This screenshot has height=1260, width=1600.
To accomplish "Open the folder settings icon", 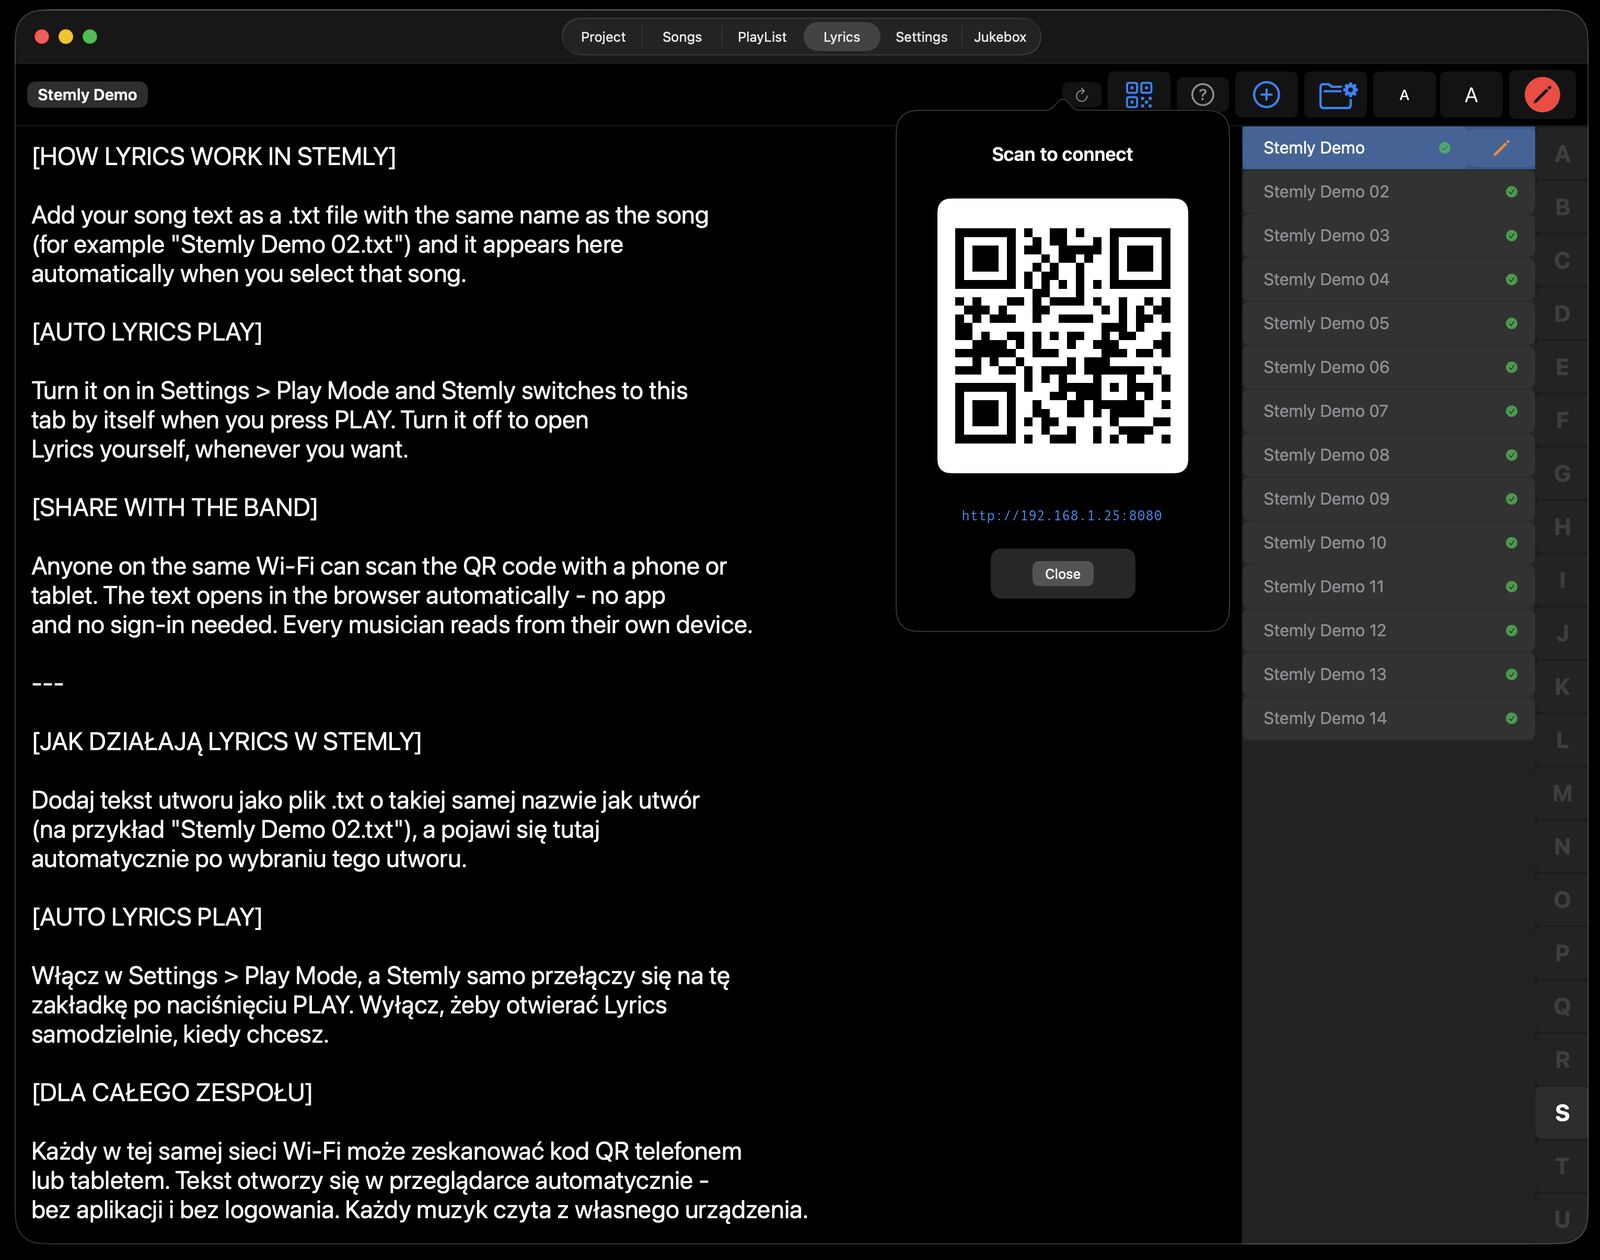I will point(1337,95).
